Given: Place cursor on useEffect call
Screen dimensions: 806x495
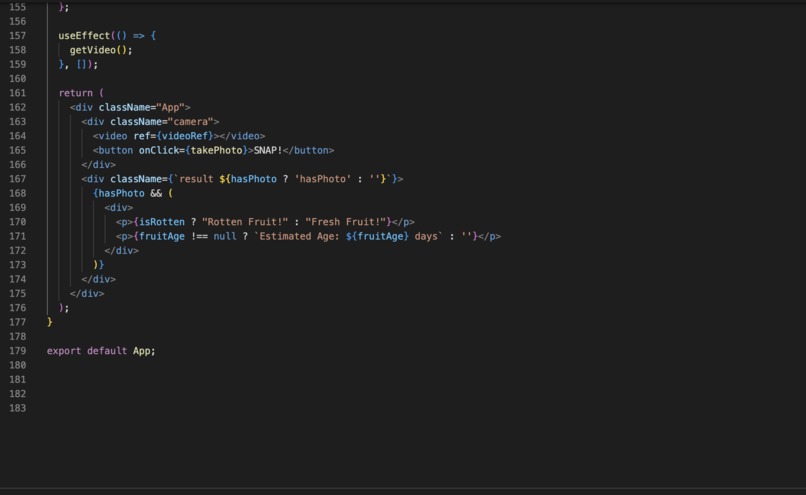Looking at the screenshot, I should click(x=84, y=35).
